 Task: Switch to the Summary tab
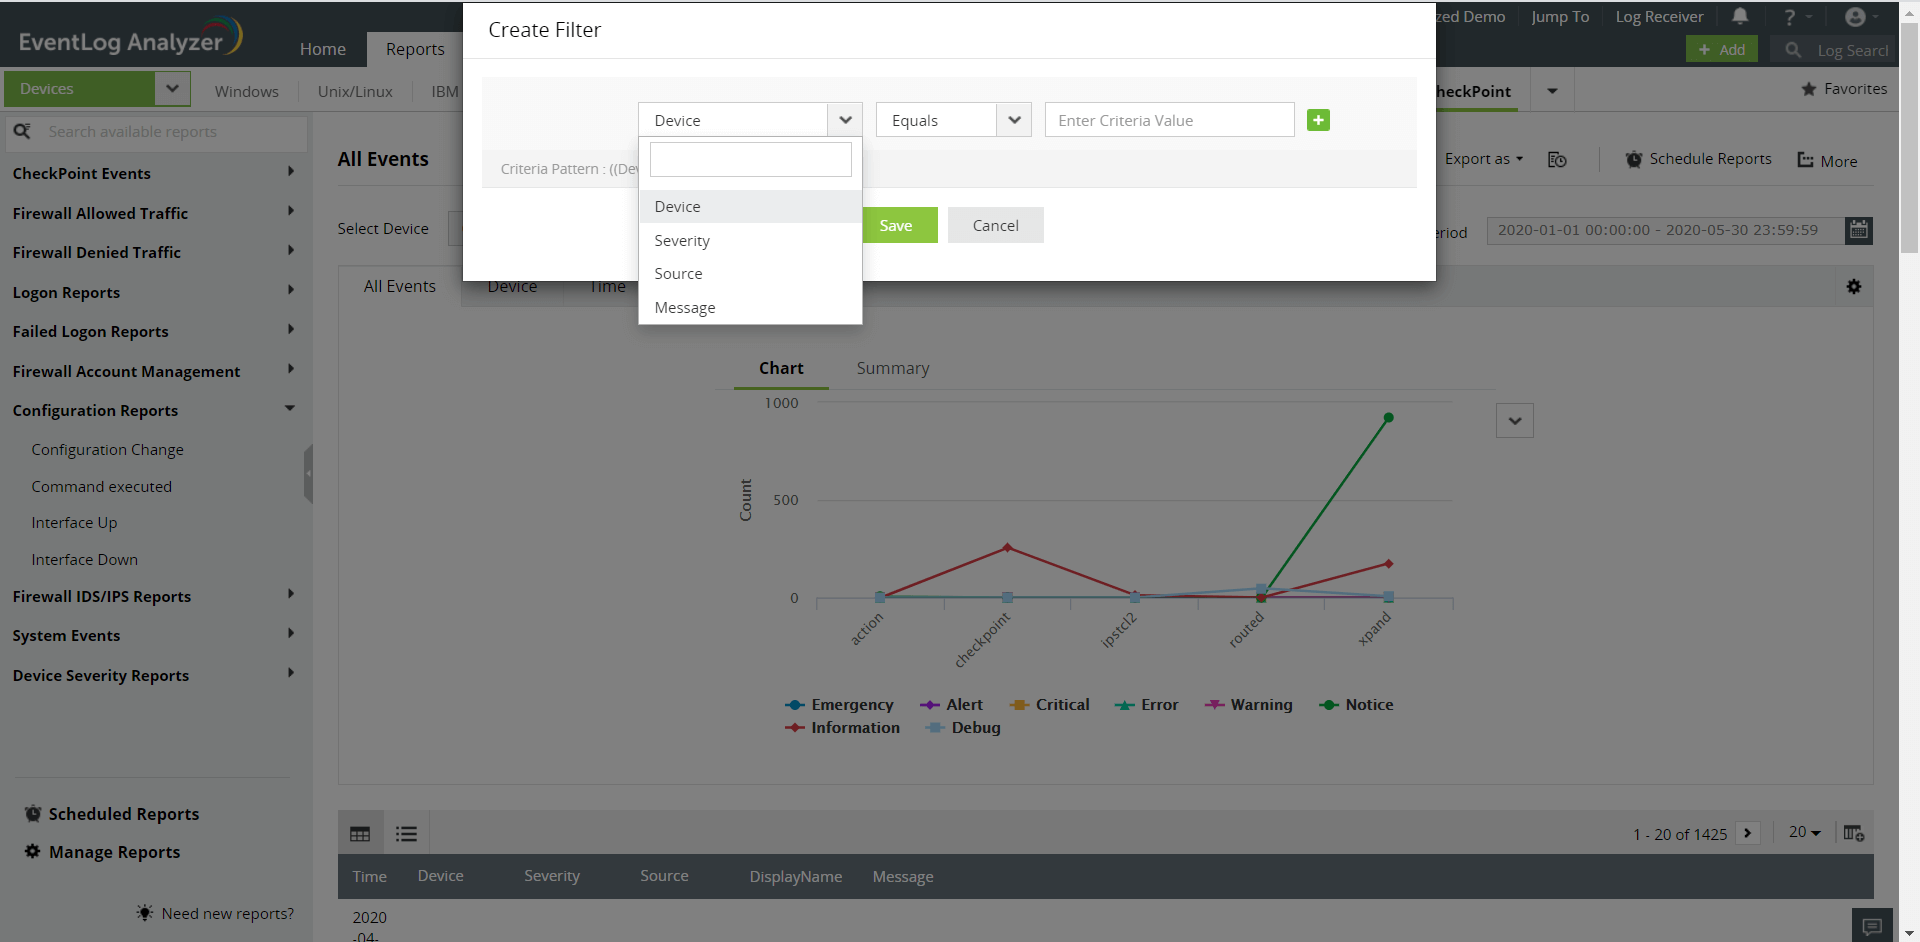click(893, 368)
